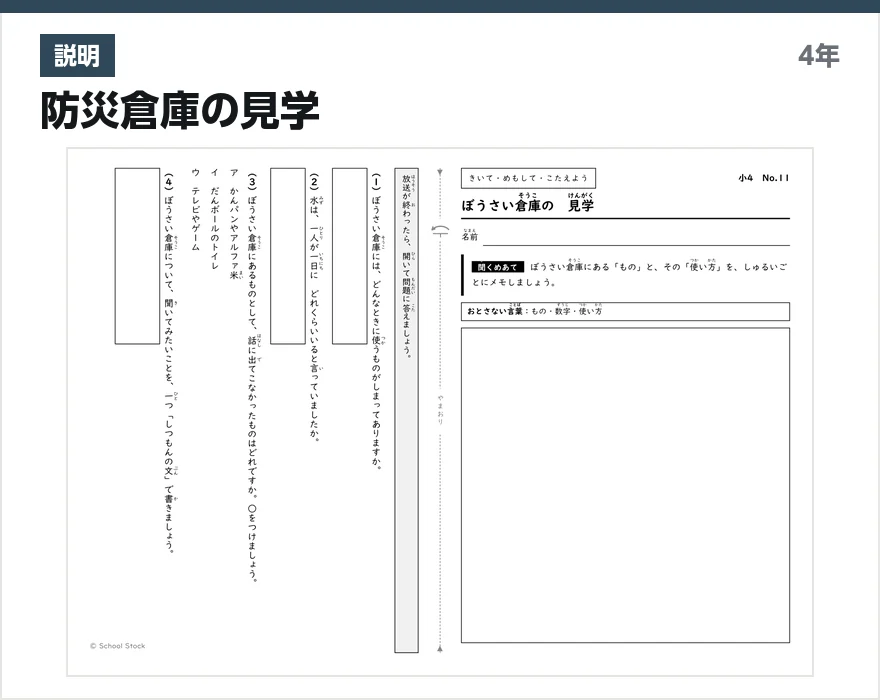Click the やまおり fold label
Screen dimensions: 880x700
pyautogui.click(x=441, y=409)
